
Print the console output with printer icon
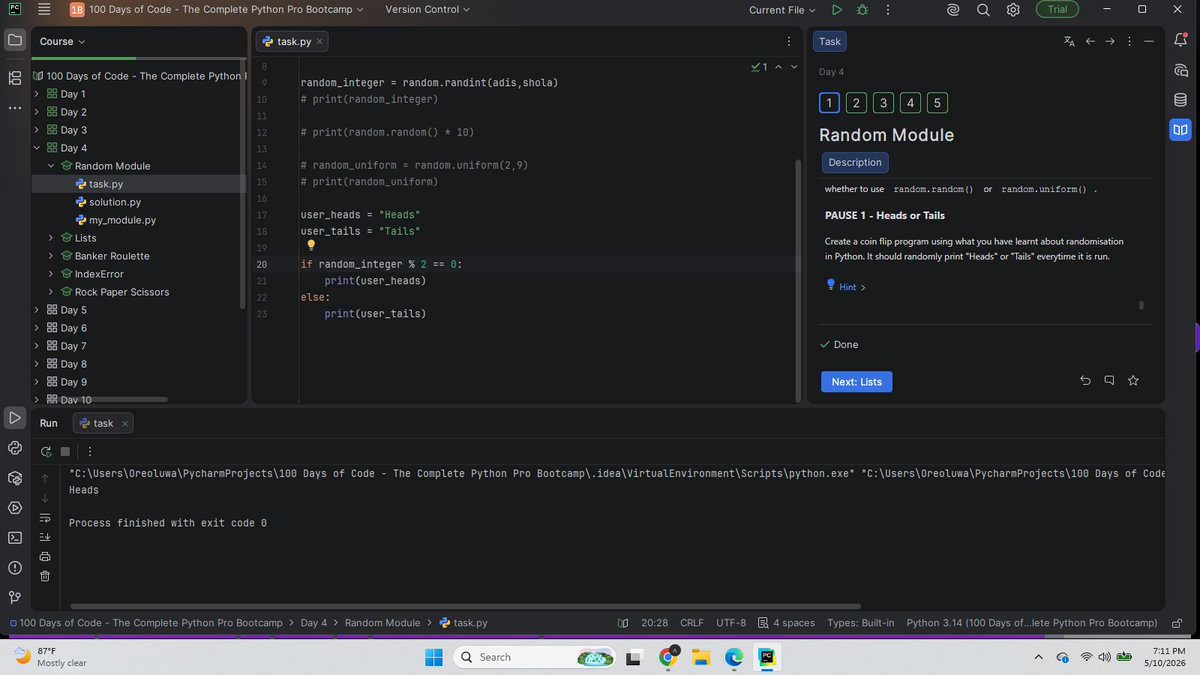45,556
